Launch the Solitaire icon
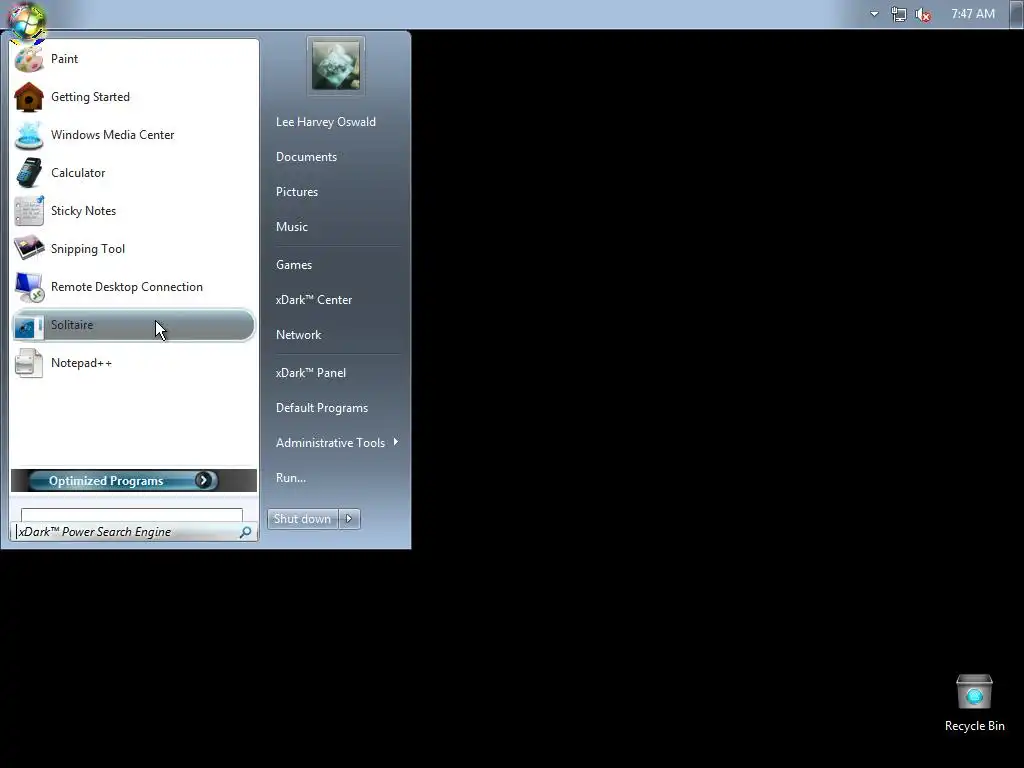 [x=29, y=325]
